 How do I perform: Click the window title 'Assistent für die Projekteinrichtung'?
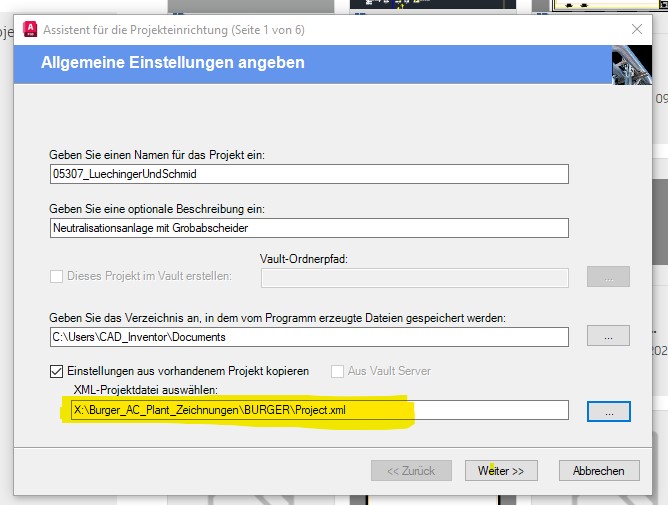click(x=135, y=30)
